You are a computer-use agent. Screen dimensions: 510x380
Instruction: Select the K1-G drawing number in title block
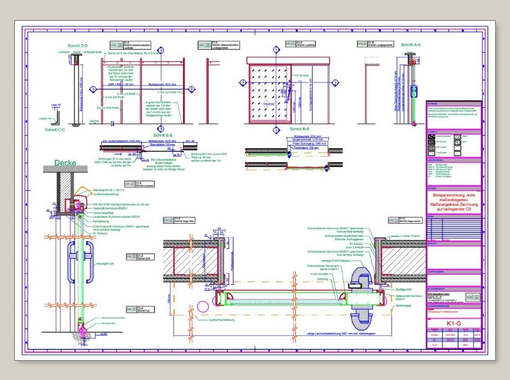454,323
